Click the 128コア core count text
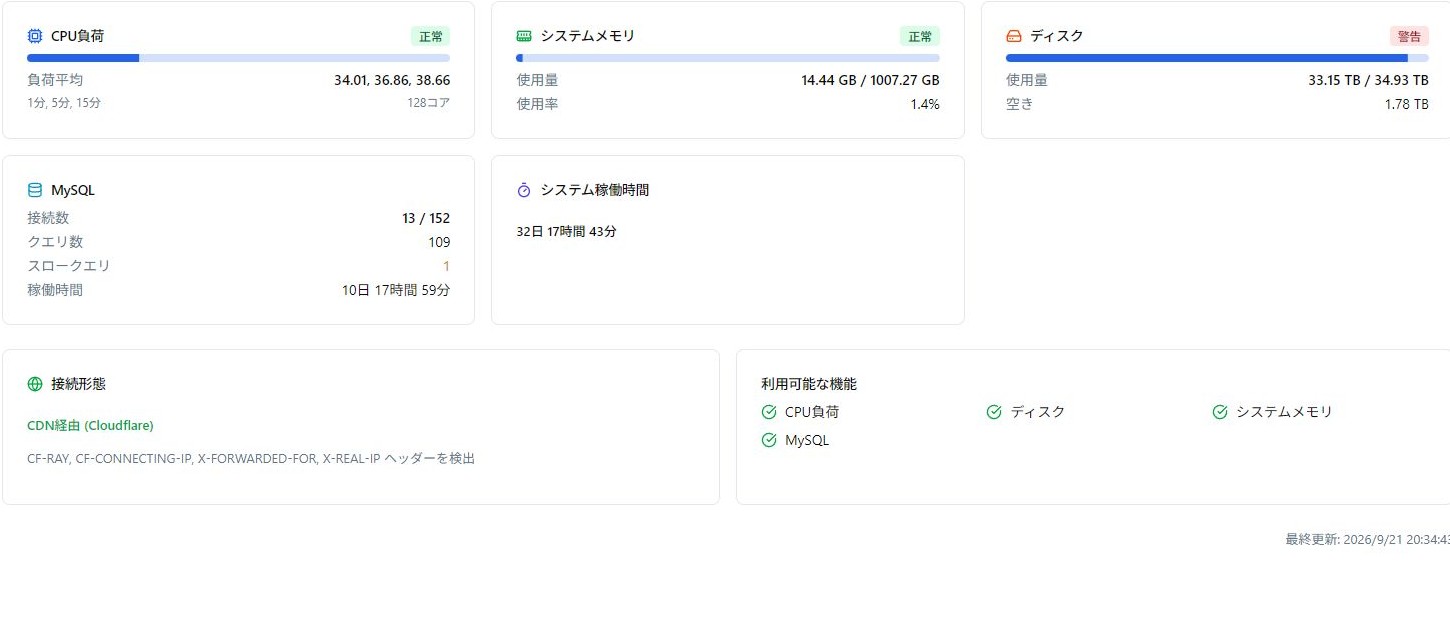Image resolution: width=1450 pixels, height=620 pixels. pos(429,103)
